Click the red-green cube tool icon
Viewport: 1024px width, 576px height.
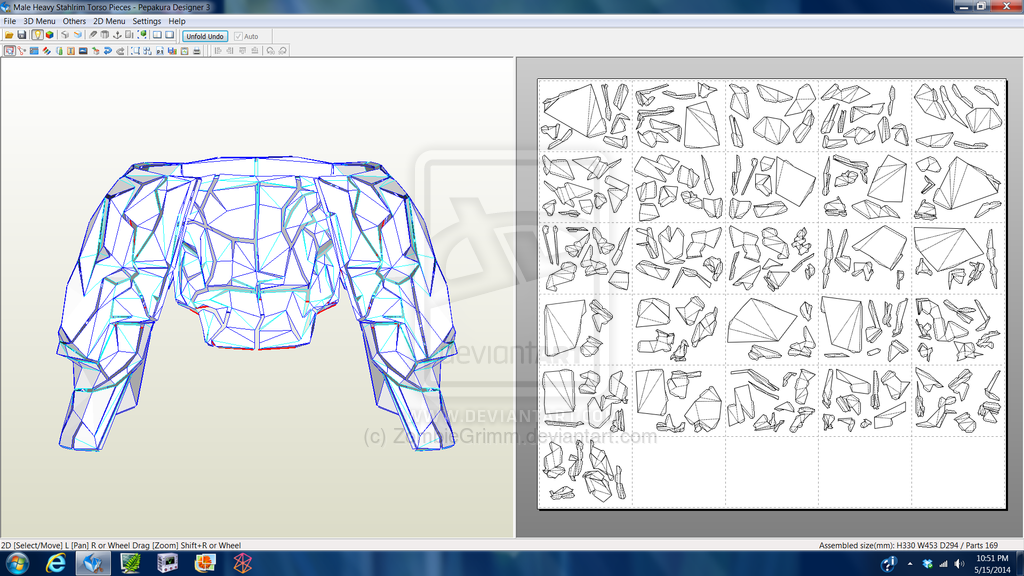coord(95,51)
